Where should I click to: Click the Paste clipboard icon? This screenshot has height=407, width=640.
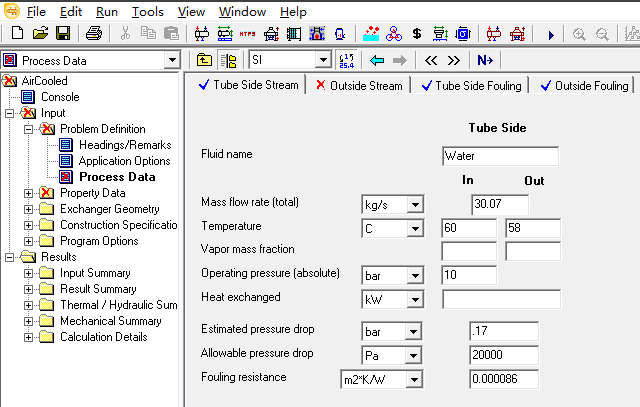pyautogui.click(x=171, y=33)
